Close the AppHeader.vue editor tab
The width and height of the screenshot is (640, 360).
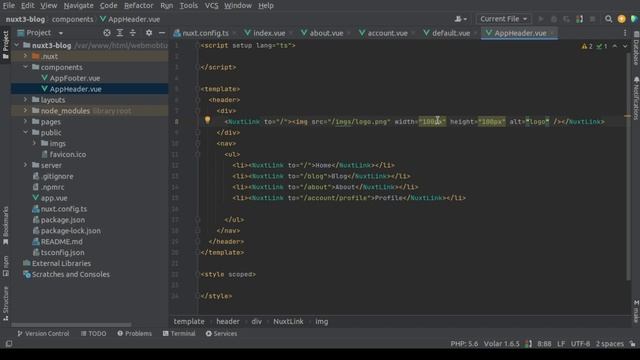coord(552,33)
